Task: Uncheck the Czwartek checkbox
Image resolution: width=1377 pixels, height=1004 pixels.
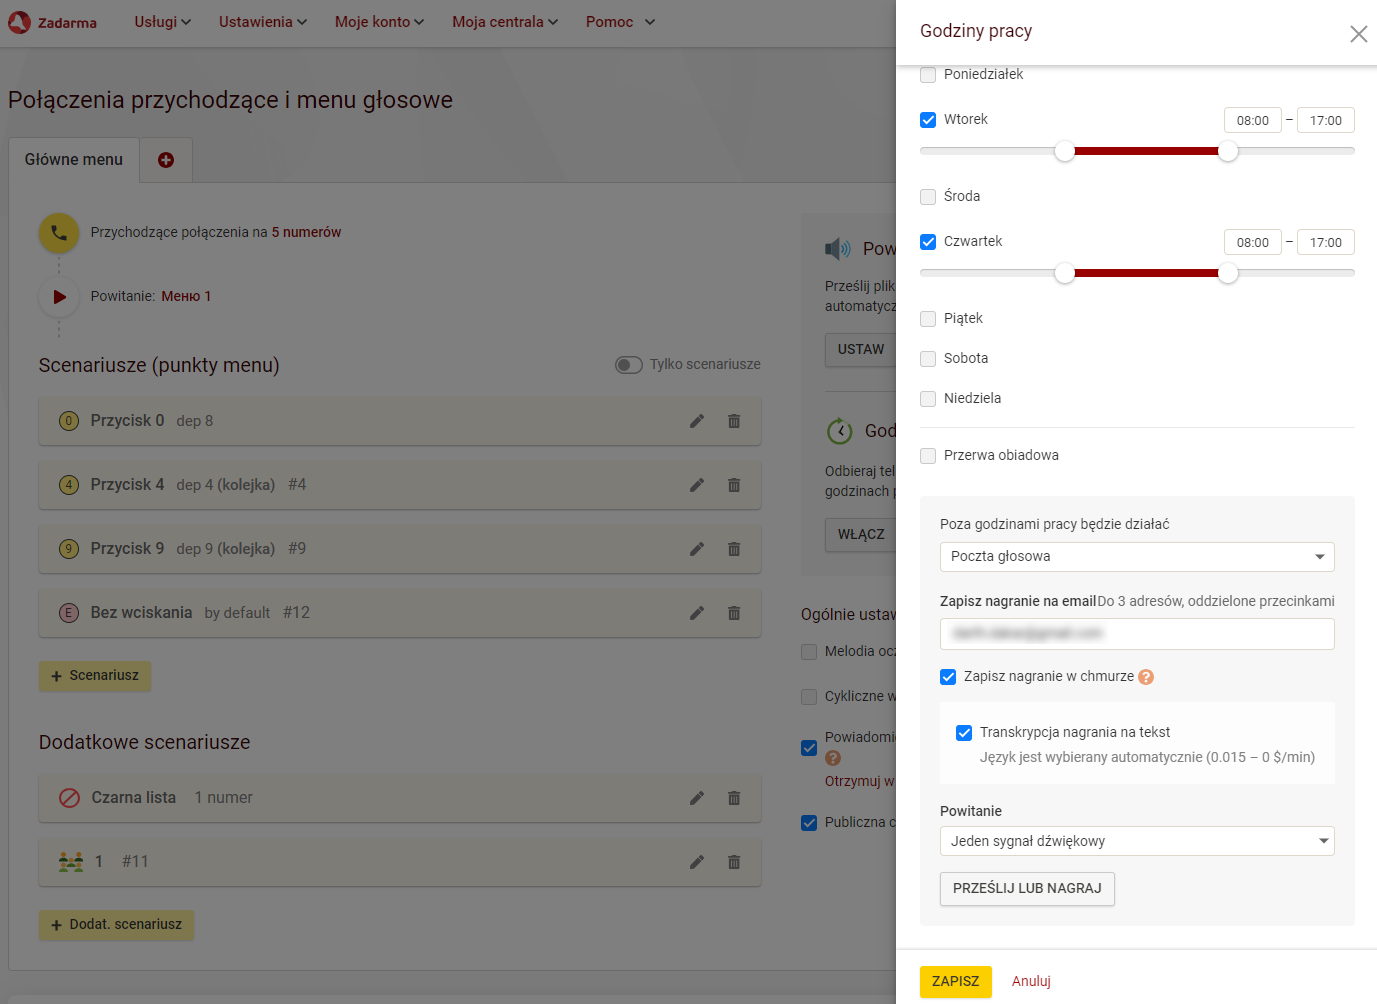Action: point(928,242)
